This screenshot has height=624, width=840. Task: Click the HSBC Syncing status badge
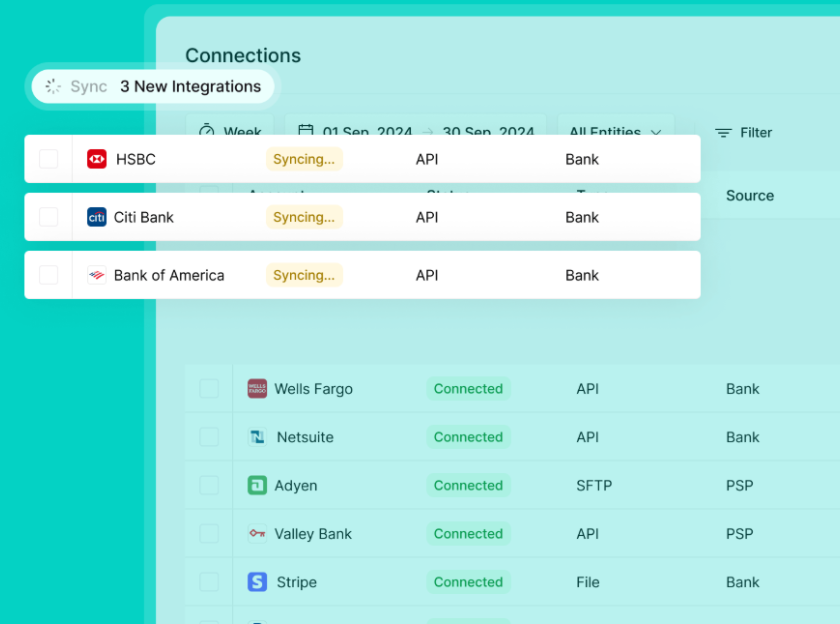304,159
